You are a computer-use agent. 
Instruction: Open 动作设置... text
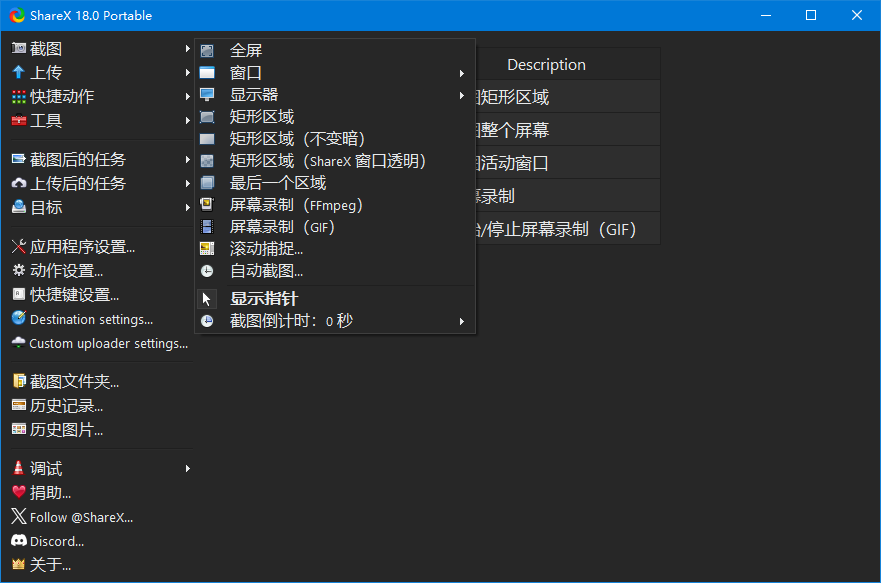(x=66, y=271)
